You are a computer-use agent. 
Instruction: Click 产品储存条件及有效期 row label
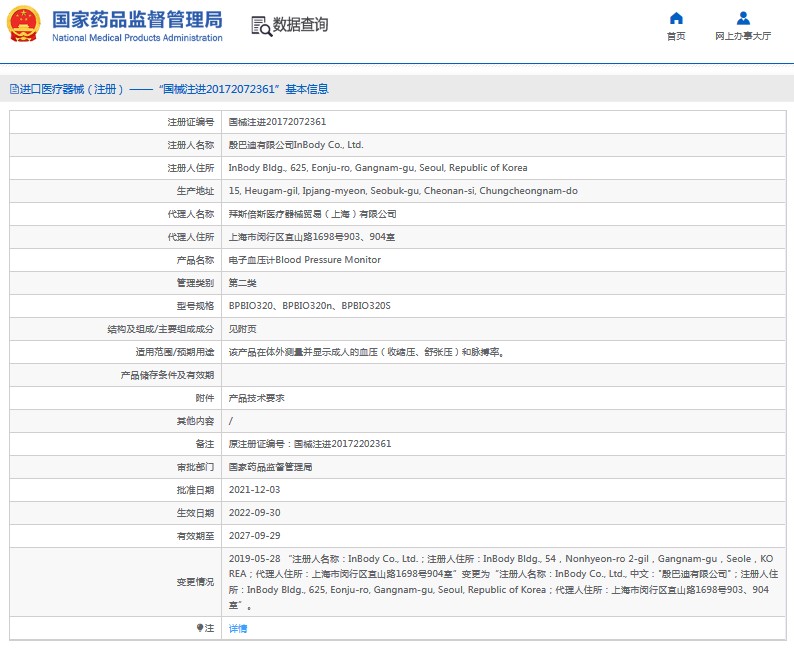pos(168,375)
